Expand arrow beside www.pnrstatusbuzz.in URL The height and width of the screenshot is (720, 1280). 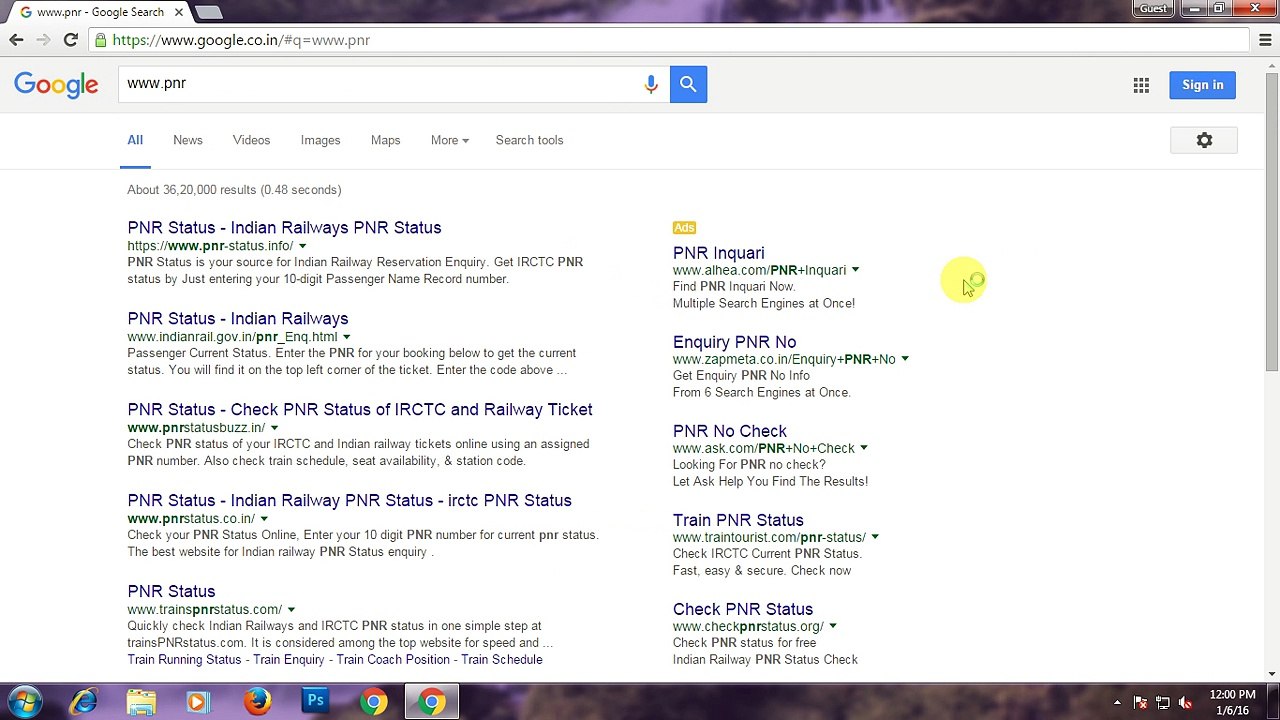coord(274,428)
